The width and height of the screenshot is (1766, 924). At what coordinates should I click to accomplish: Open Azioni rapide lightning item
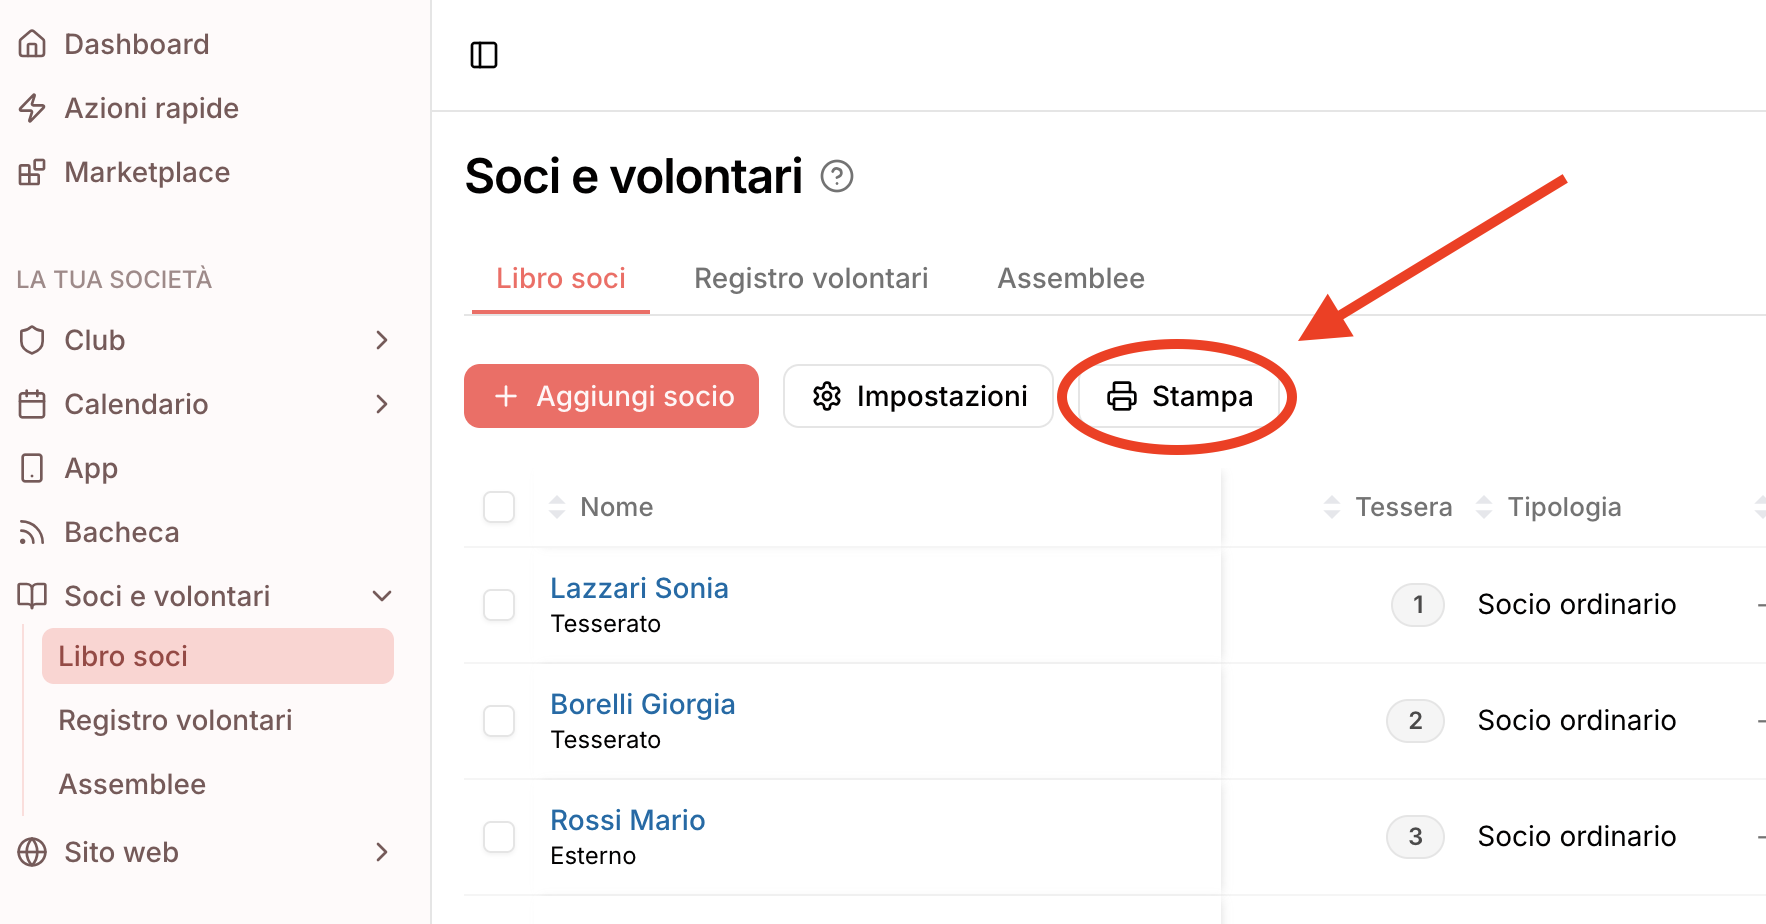[x=151, y=108]
